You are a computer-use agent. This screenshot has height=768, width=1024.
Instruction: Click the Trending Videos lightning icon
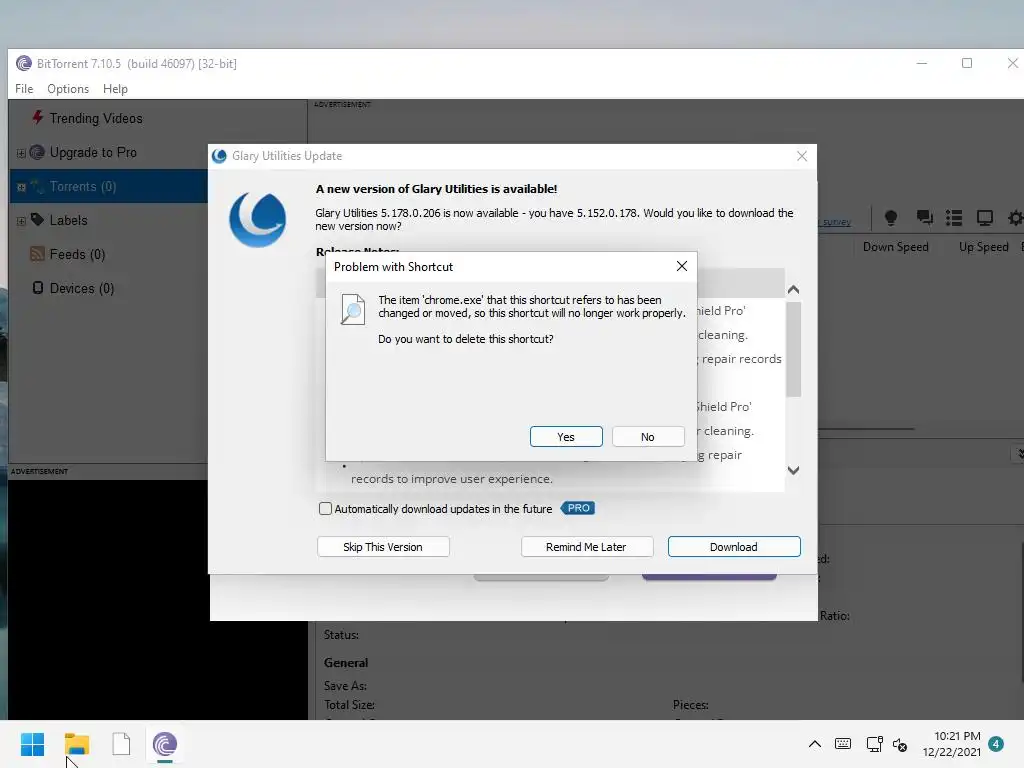[x=38, y=117]
